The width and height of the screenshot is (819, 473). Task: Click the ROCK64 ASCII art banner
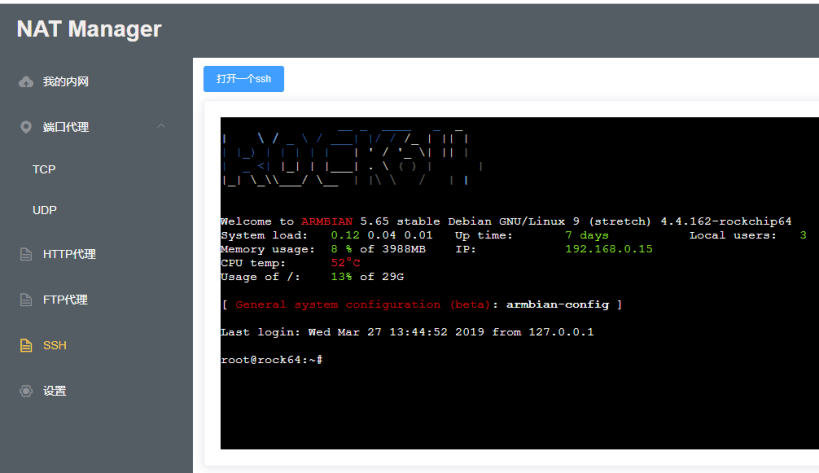pos(353,156)
